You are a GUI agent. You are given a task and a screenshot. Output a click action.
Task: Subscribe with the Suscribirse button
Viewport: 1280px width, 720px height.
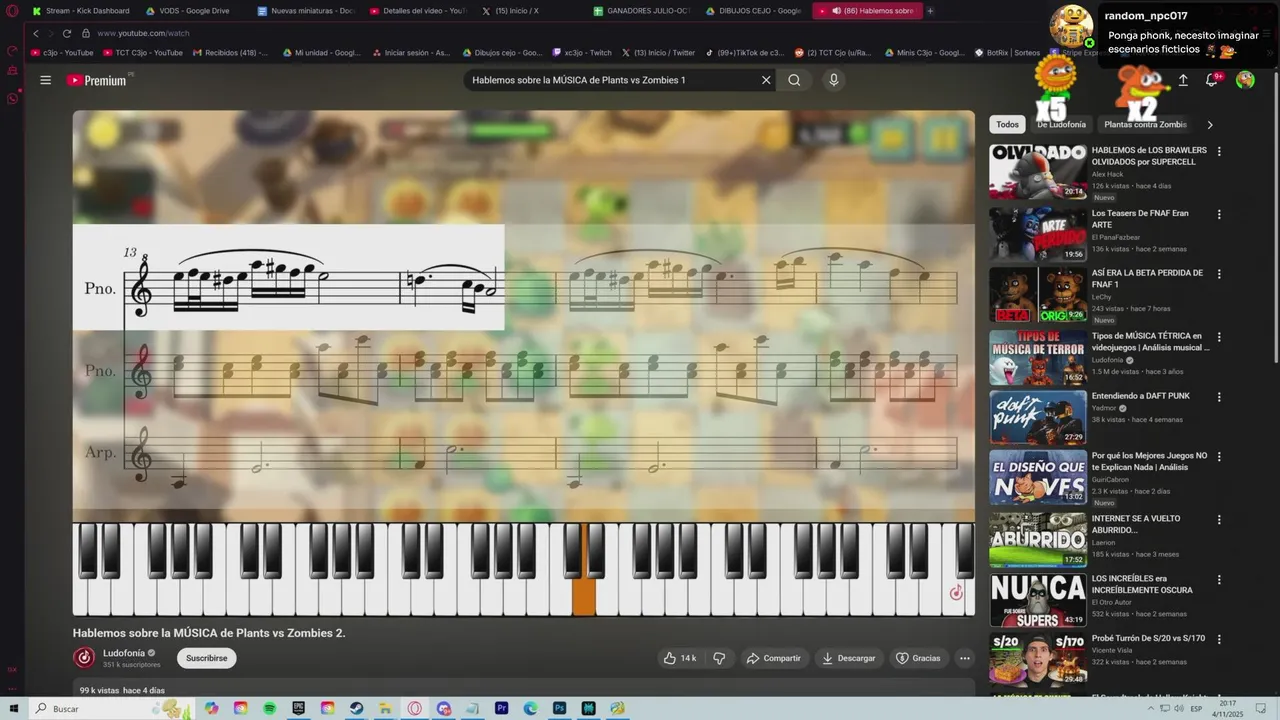[x=206, y=658]
